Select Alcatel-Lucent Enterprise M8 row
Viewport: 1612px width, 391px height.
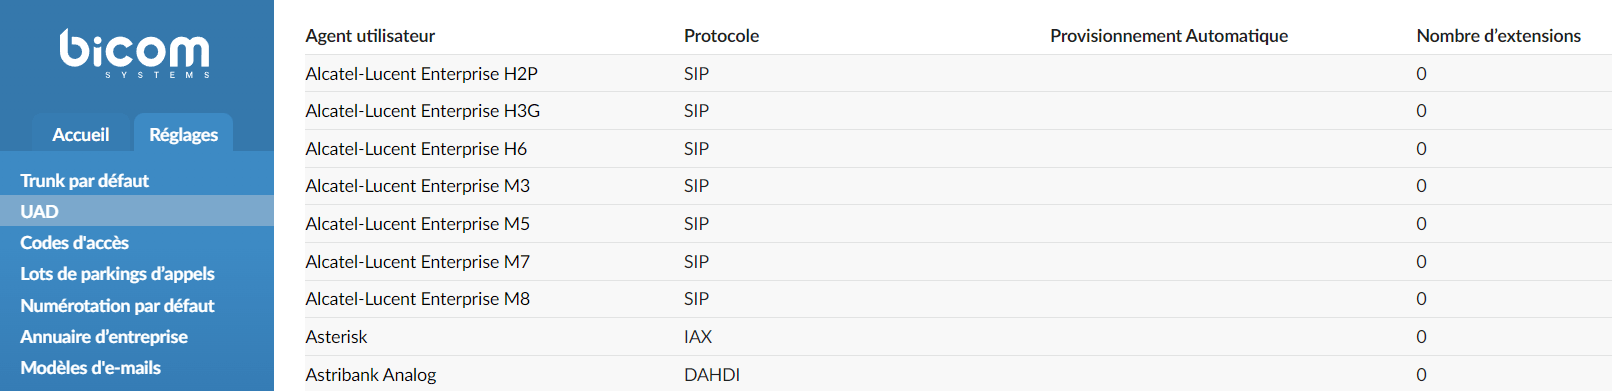pyautogui.click(x=958, y=299)
